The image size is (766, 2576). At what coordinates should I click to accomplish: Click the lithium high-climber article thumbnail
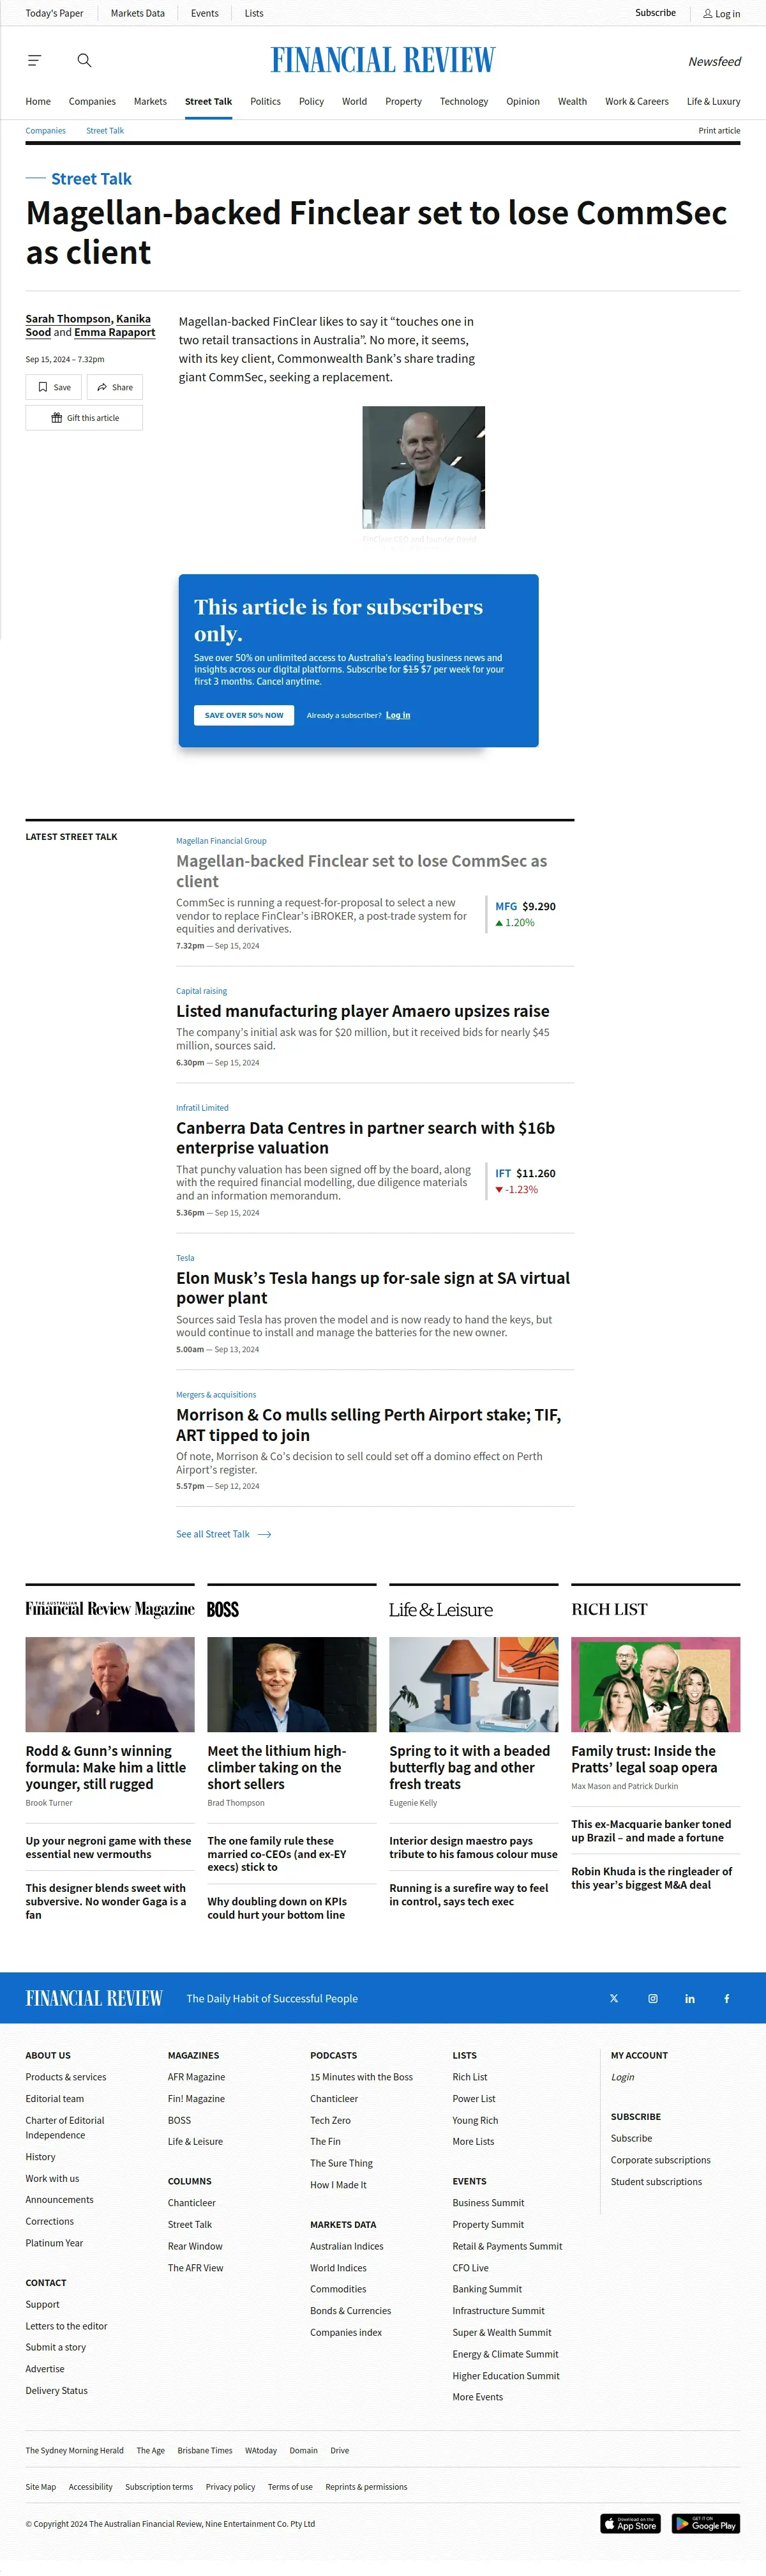point(292,1684)
